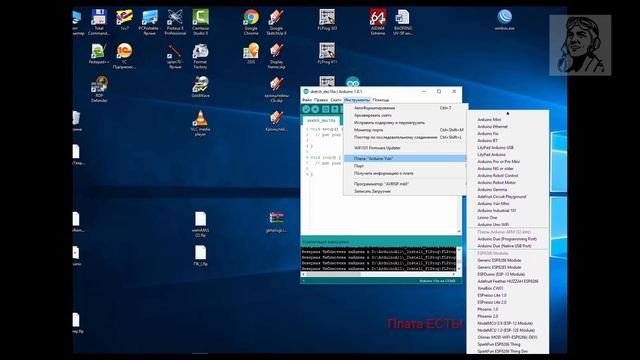Select the WinRAR archive githubgit desktop icon
Image resolution: width=640 pixels, height=360 pixels.
point(276,222)
